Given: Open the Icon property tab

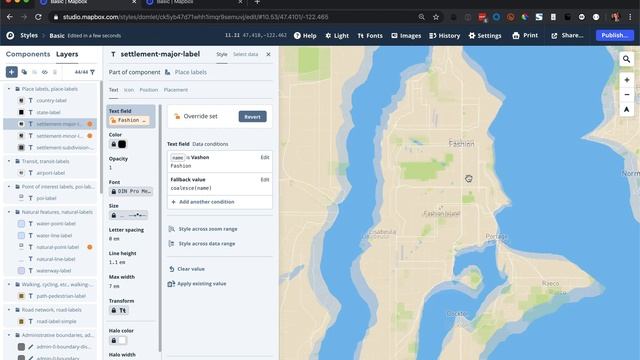Looking at the screenshot, I should pyautogui.click(x=129, y=90).
